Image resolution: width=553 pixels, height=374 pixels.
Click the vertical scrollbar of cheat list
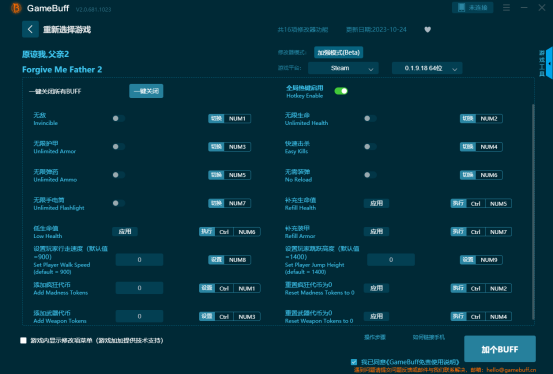click(533, 212)
